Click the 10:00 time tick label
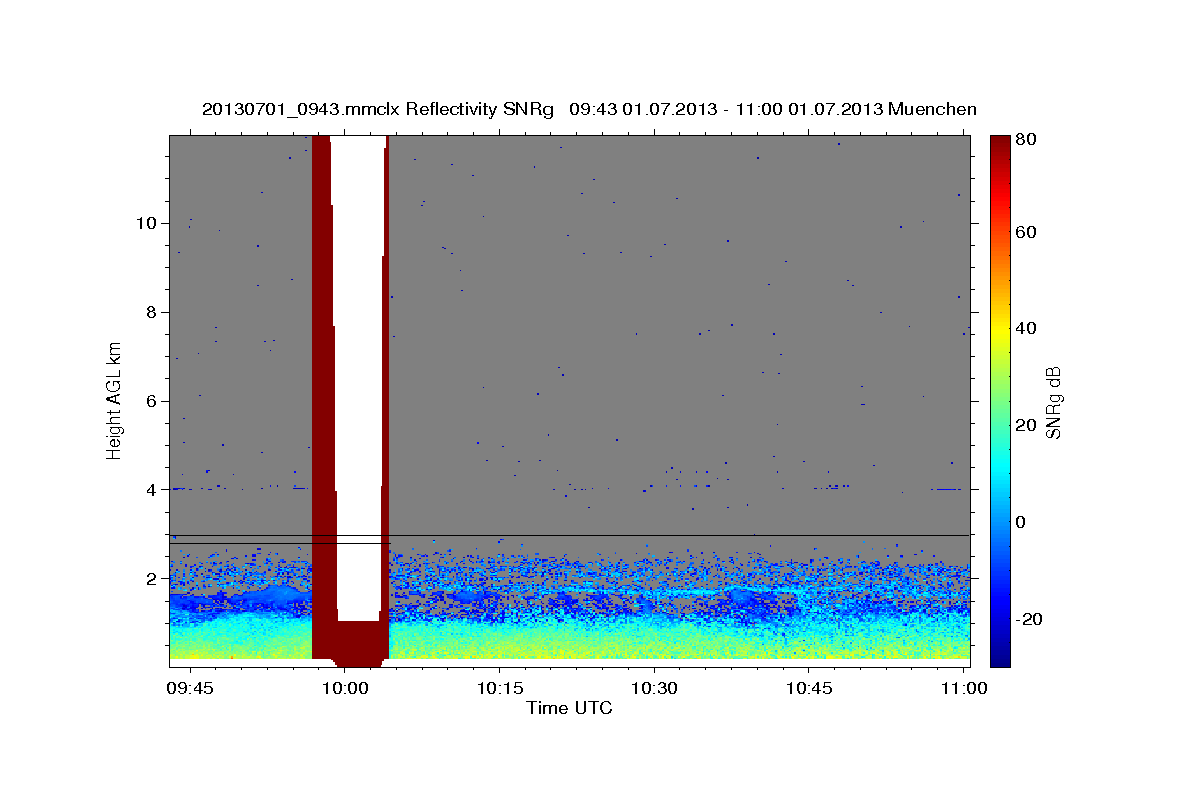The height and width of the screenshot is (800, 1200). pos(345,688)
